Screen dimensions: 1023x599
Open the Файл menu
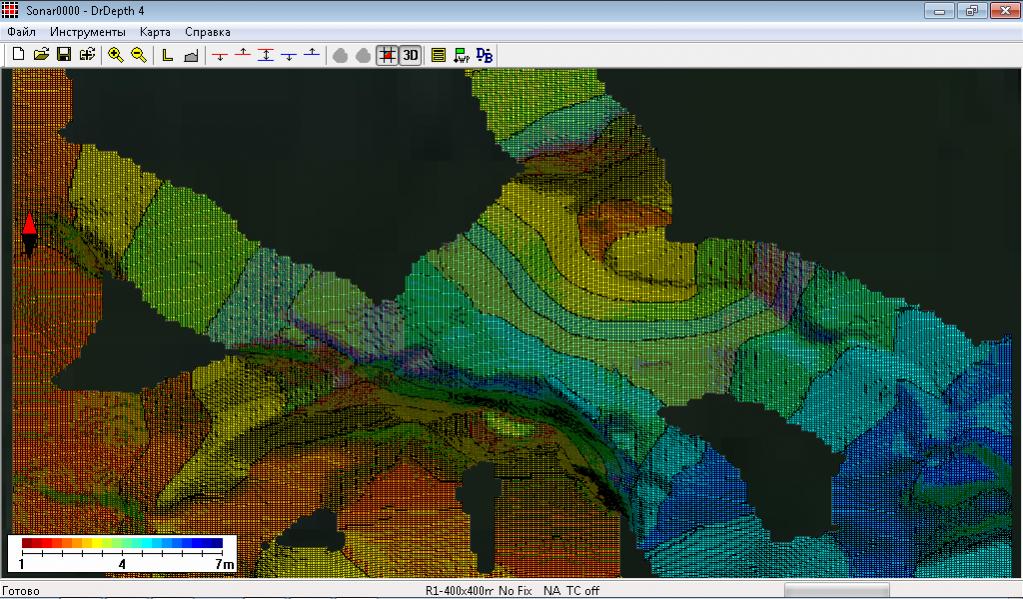[21, 32]
